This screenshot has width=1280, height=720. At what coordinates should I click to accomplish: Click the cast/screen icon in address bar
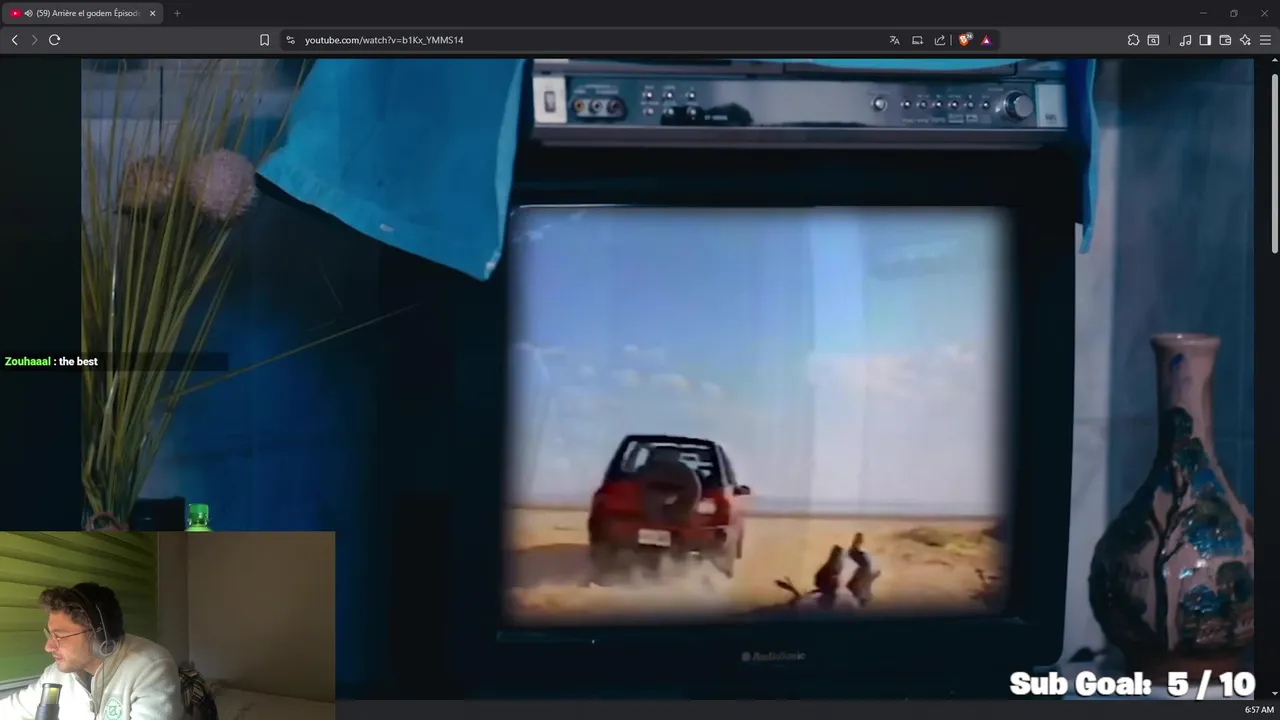(x=917, y=40)
